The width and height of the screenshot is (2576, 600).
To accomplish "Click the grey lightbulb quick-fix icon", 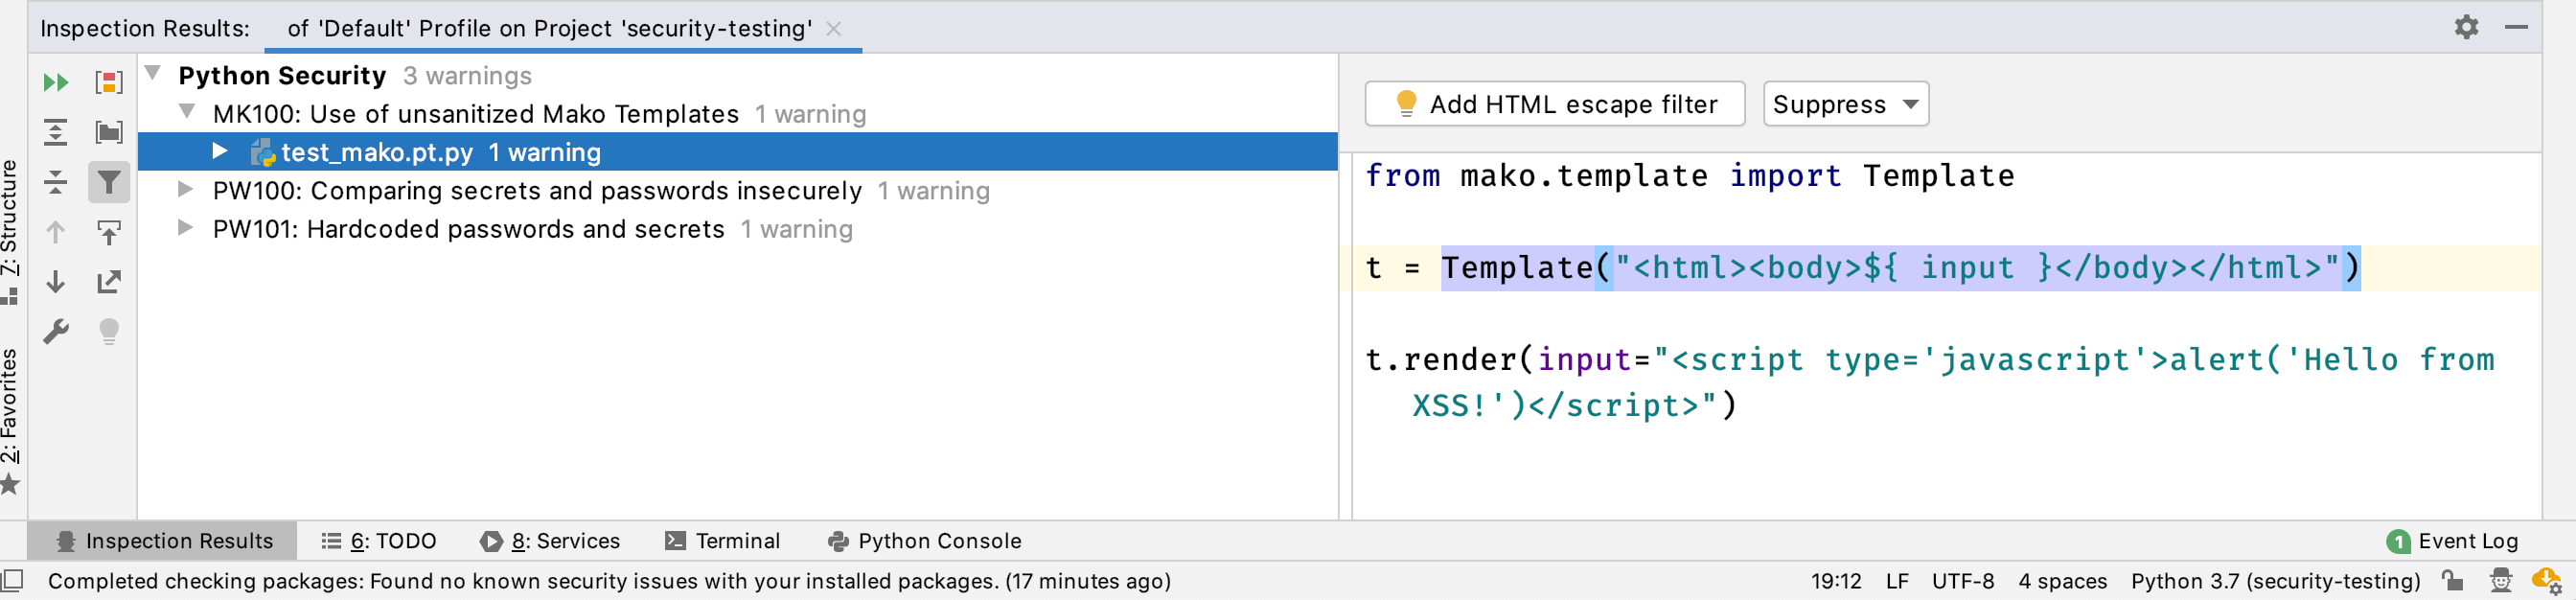I will 109,331.
